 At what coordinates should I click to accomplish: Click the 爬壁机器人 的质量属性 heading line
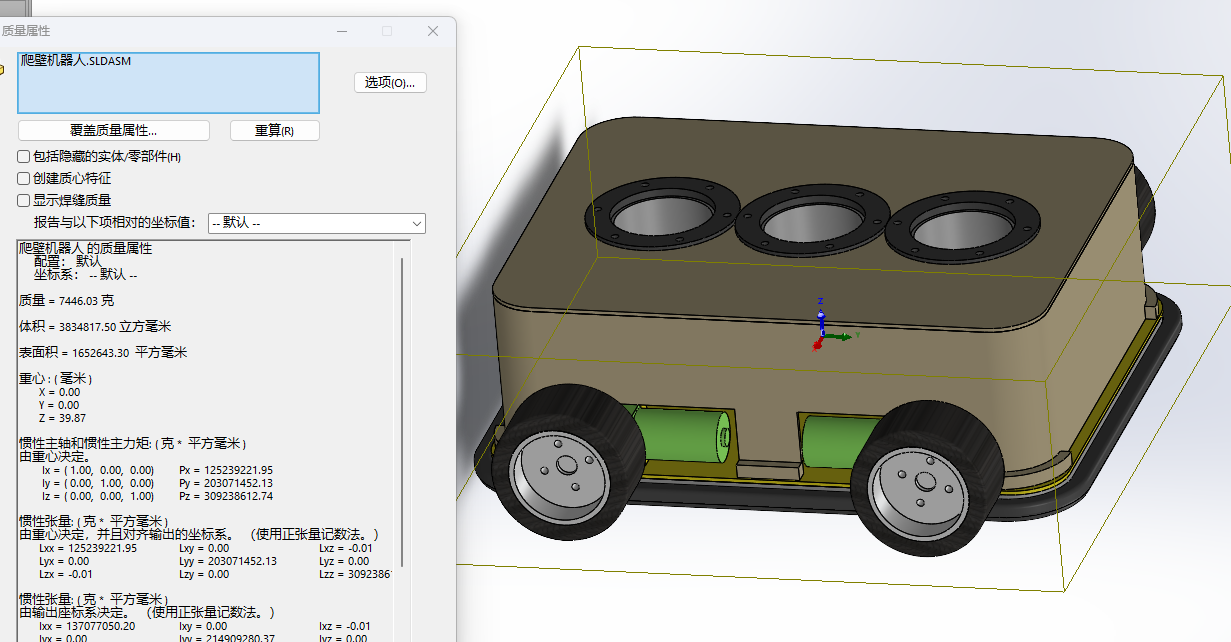(x=86, y=248)
